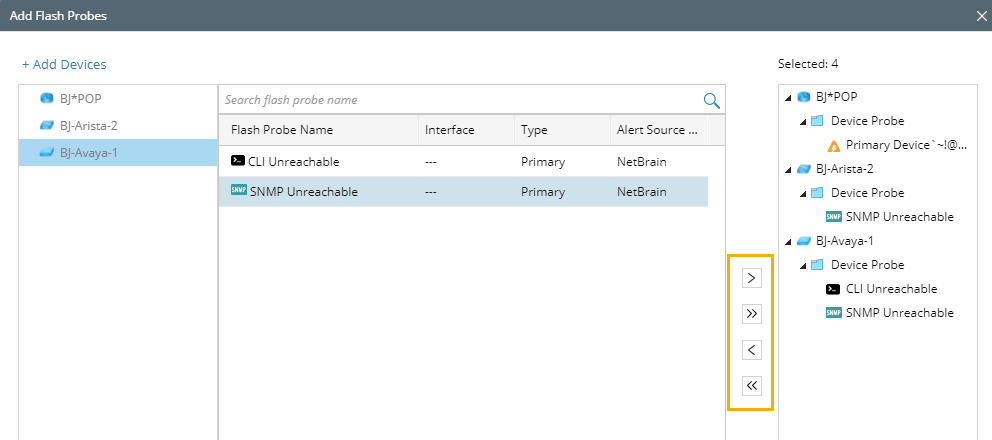Image resolution: width=992 pixels, height=440 pixels.
Task: Collapse the BJ-Arista-2 node in selected tree
Action: point(788,169)
